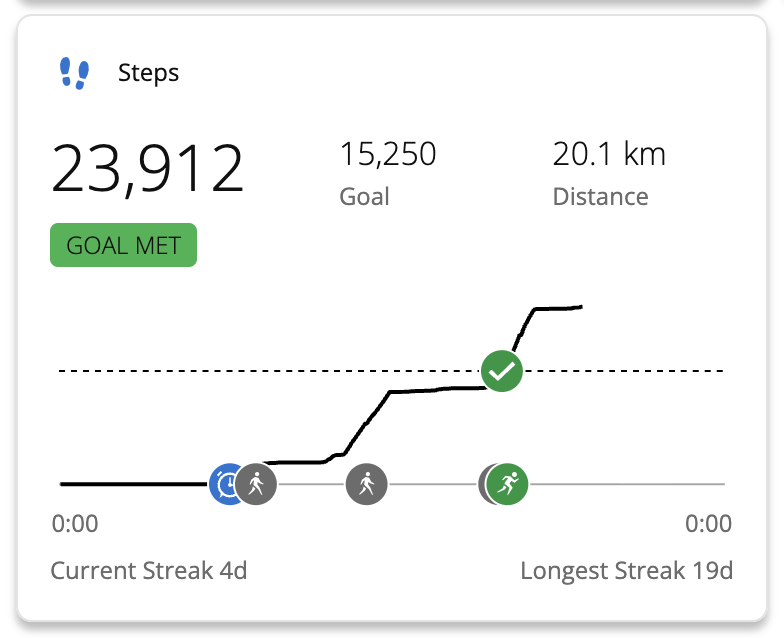
Task: Select the first gray walking activity icon
Action: [258, 484]
